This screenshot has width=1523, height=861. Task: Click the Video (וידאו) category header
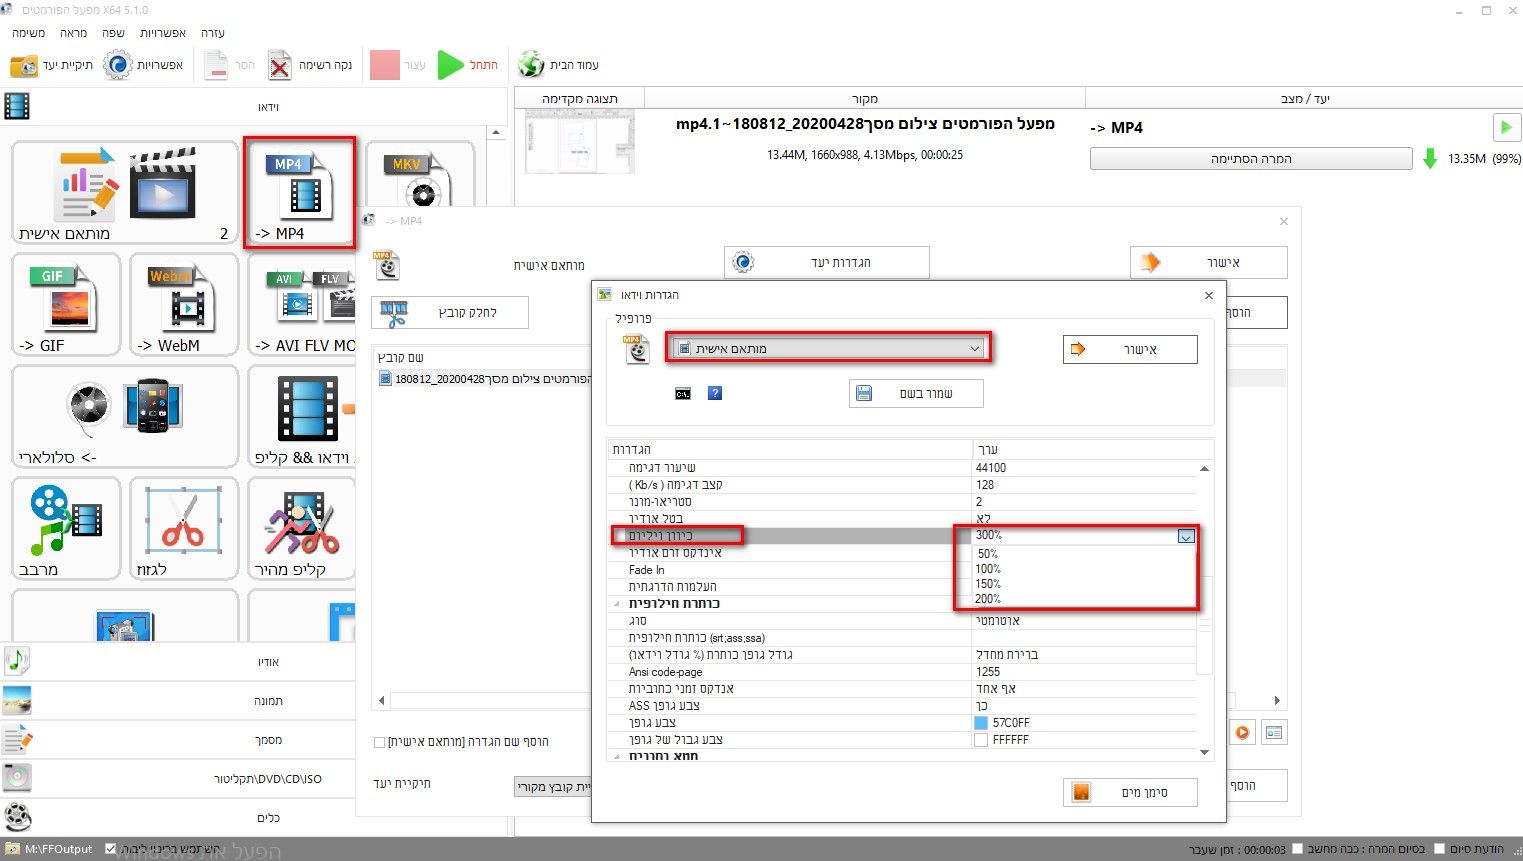254,106
